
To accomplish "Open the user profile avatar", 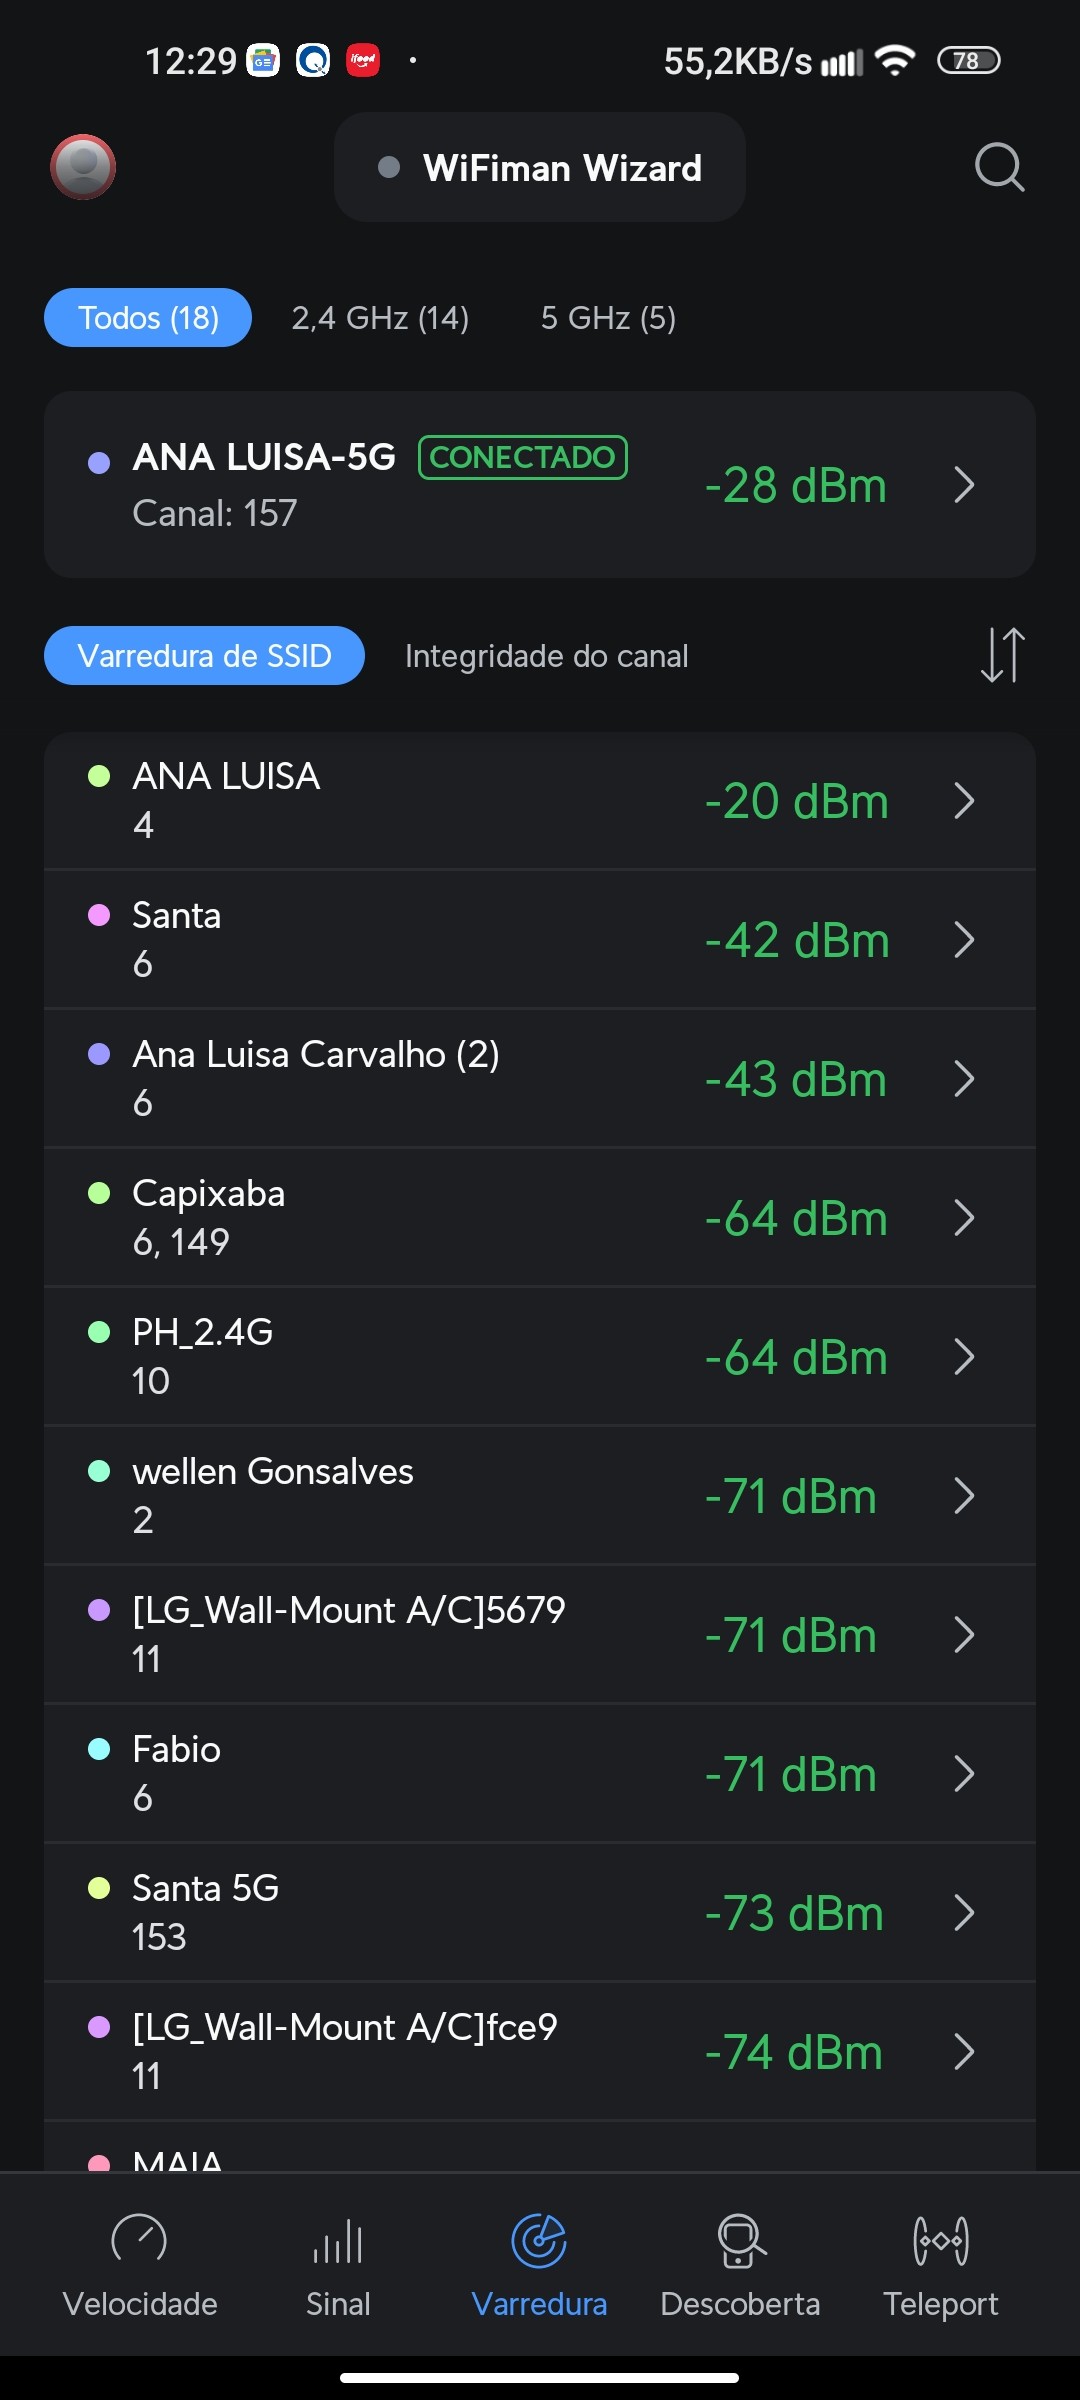I will click(x=83, y=167).
